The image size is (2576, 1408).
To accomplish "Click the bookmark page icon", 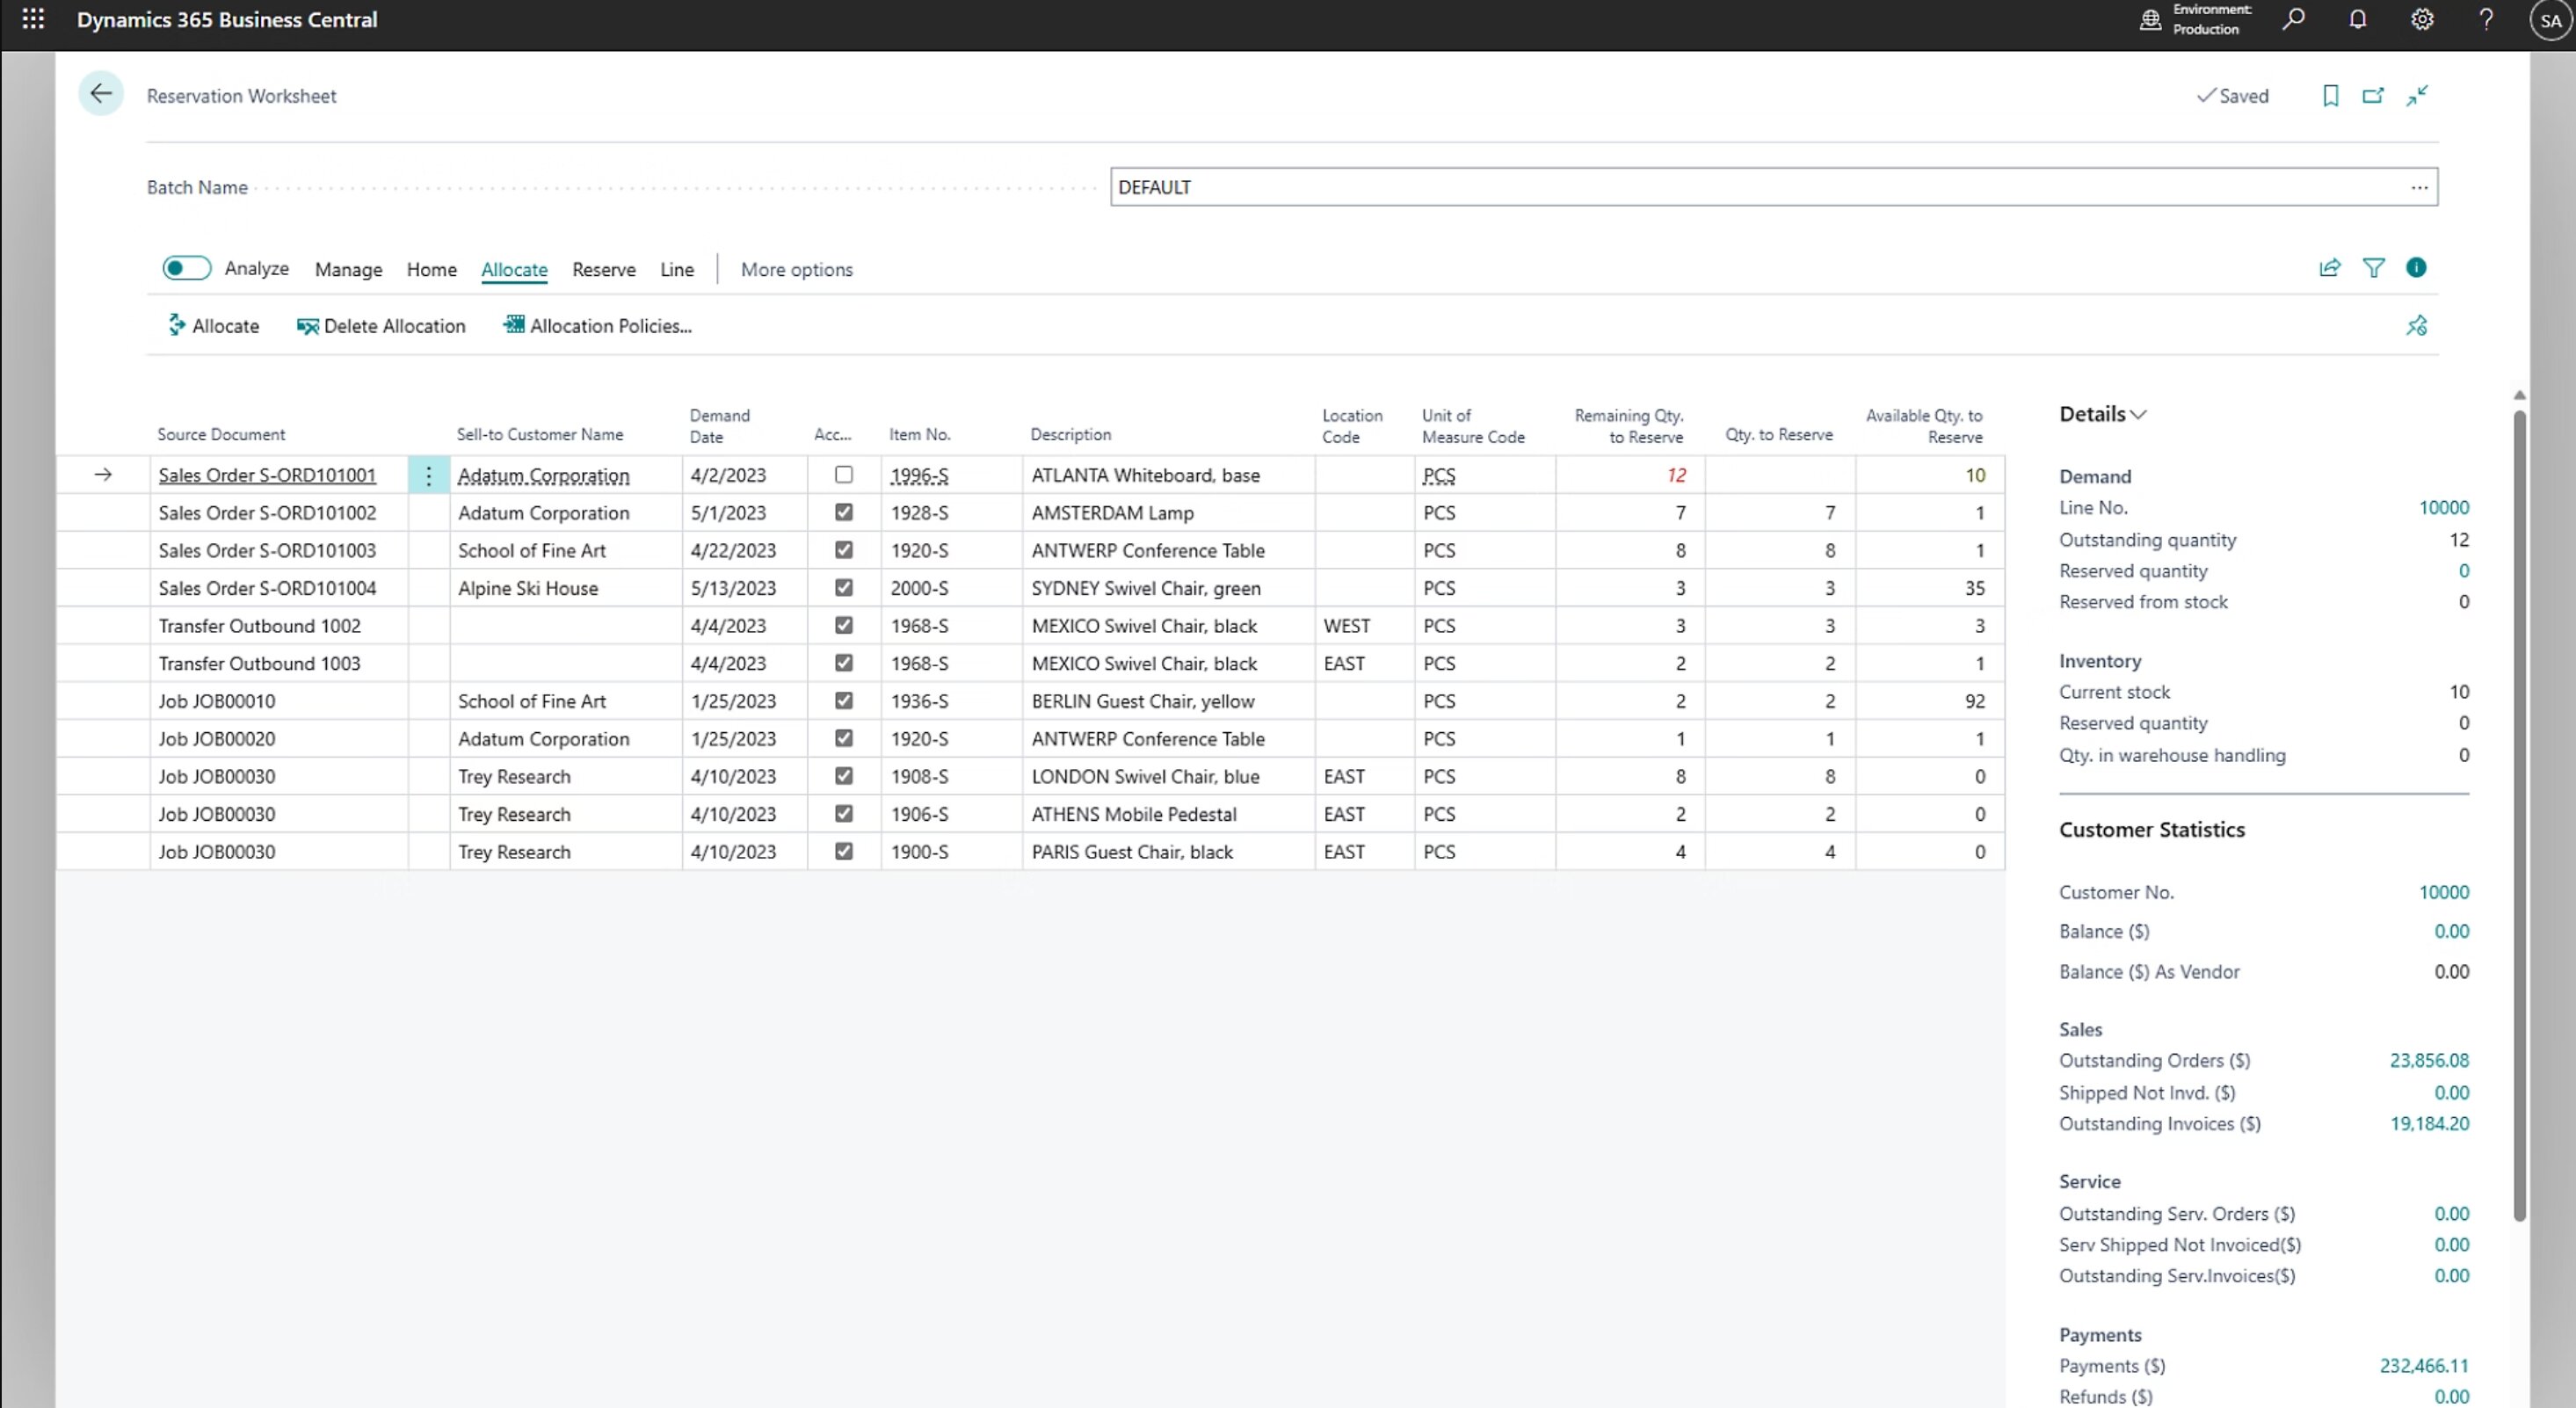I will (2330, 96).
